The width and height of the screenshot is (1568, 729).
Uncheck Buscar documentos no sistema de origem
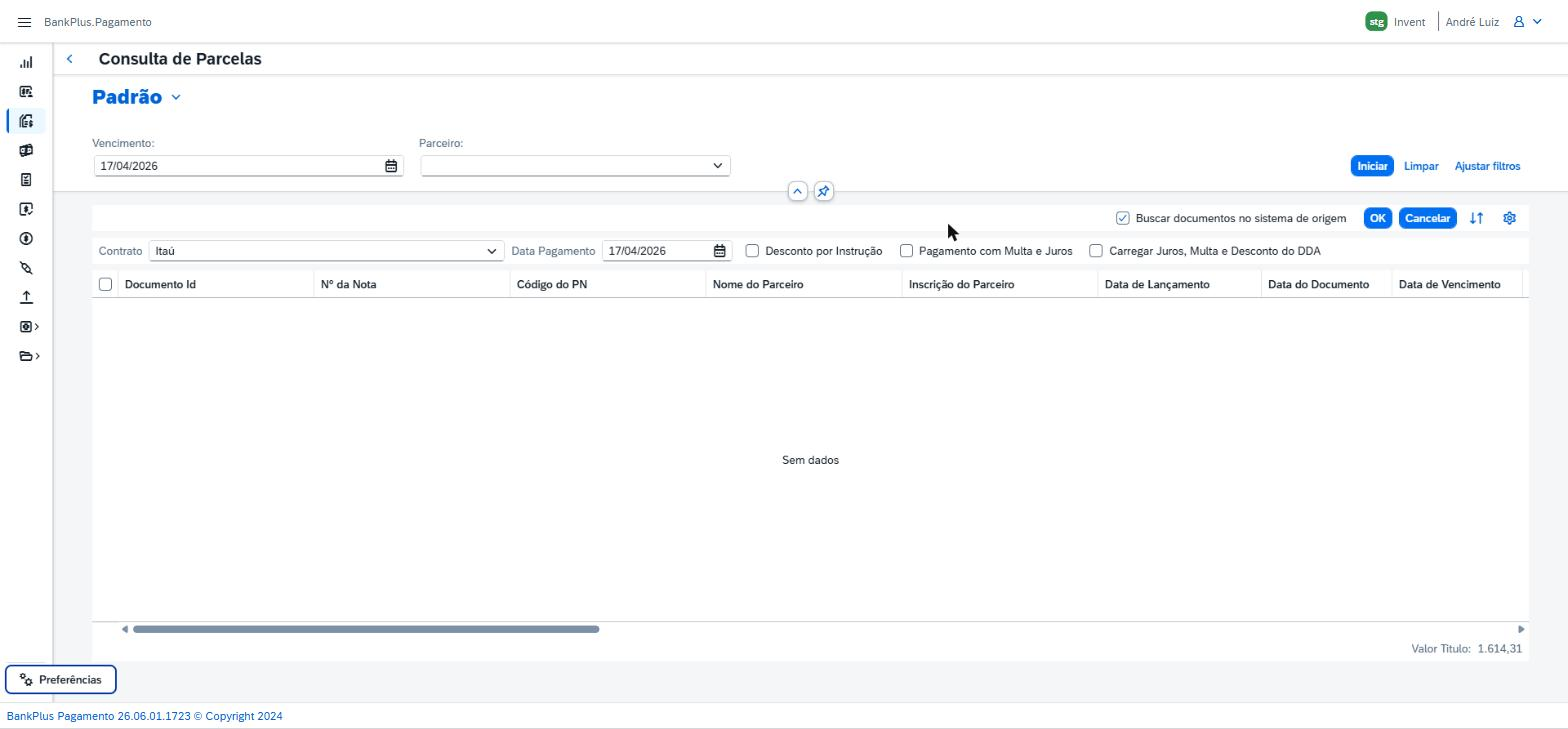[x=1123, y=218]
